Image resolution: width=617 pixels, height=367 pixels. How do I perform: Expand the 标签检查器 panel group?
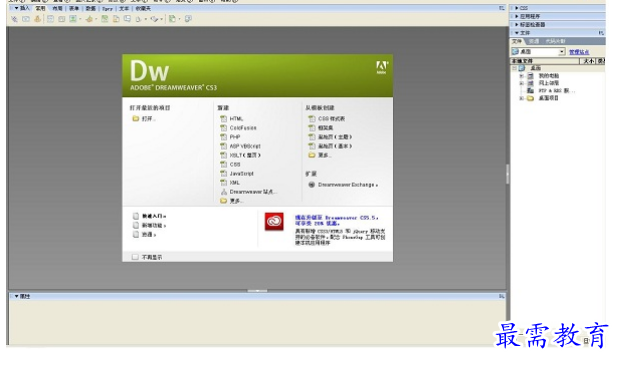click(517, 25)
